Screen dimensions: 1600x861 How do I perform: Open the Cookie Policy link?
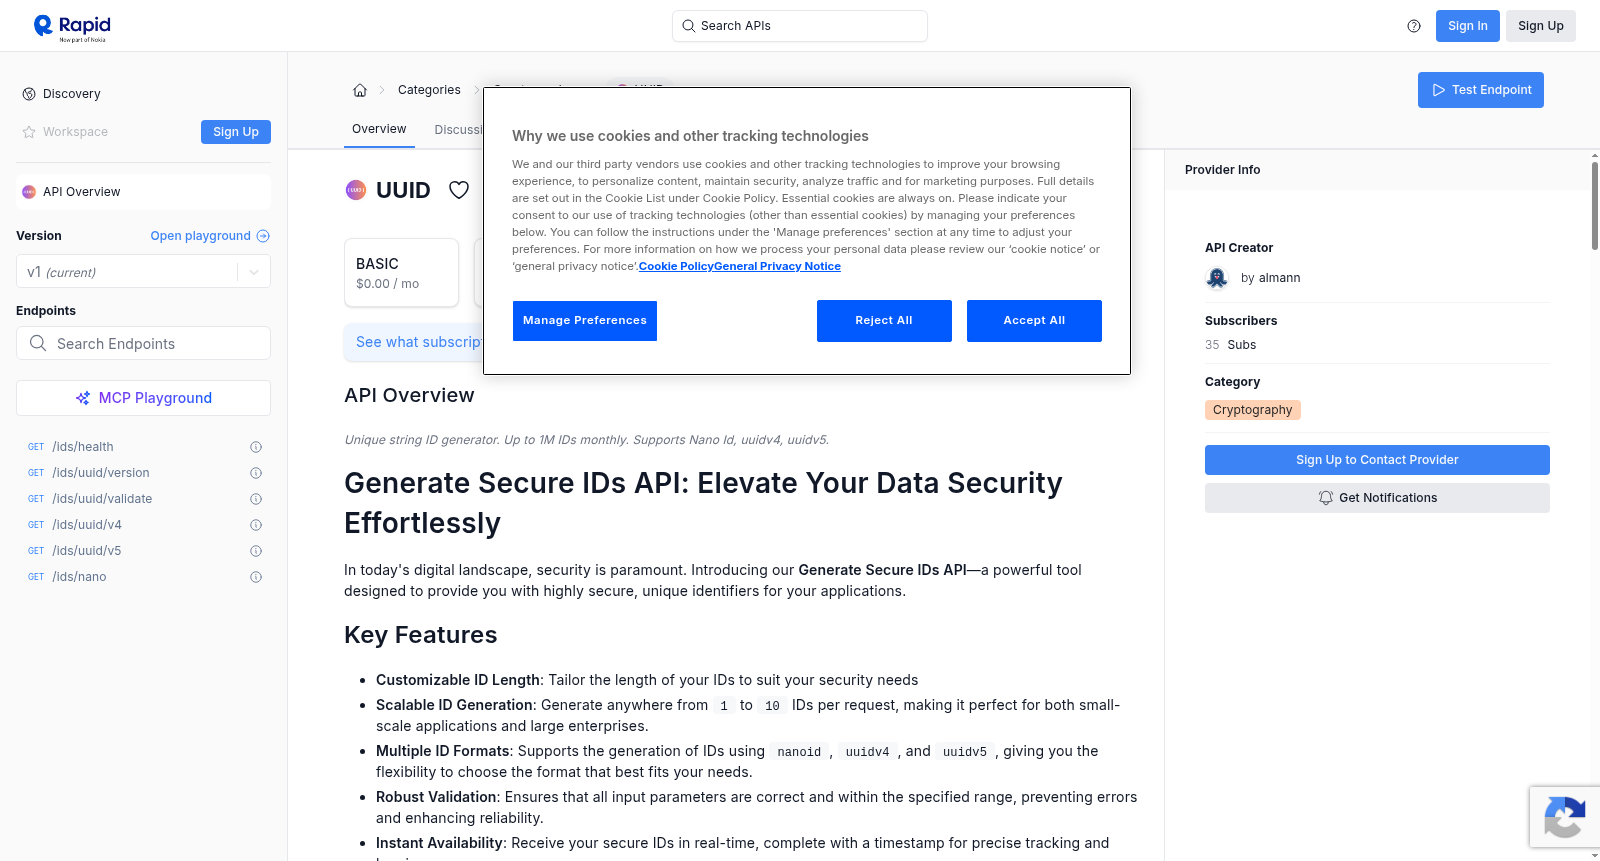[676, 266]
